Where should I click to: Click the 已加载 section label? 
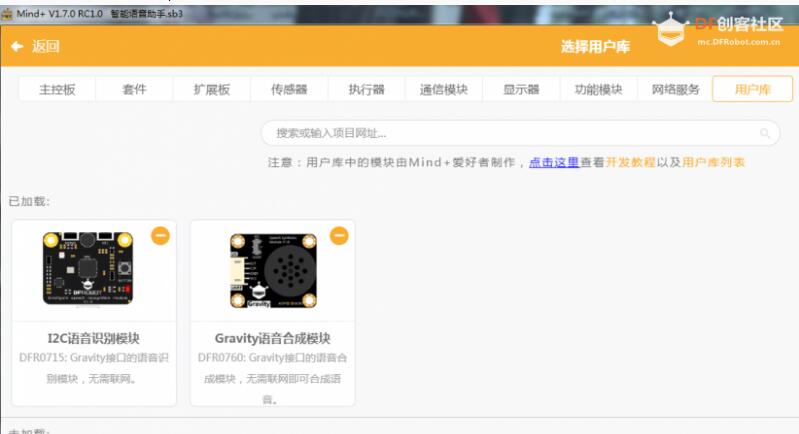(29, 201)
